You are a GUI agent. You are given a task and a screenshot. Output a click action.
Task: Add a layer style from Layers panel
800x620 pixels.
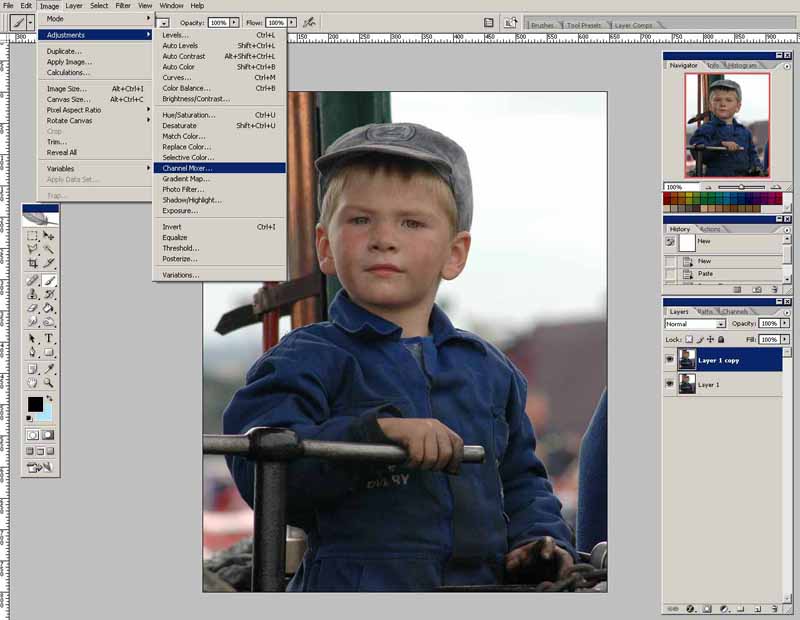(x=690, y=609)
